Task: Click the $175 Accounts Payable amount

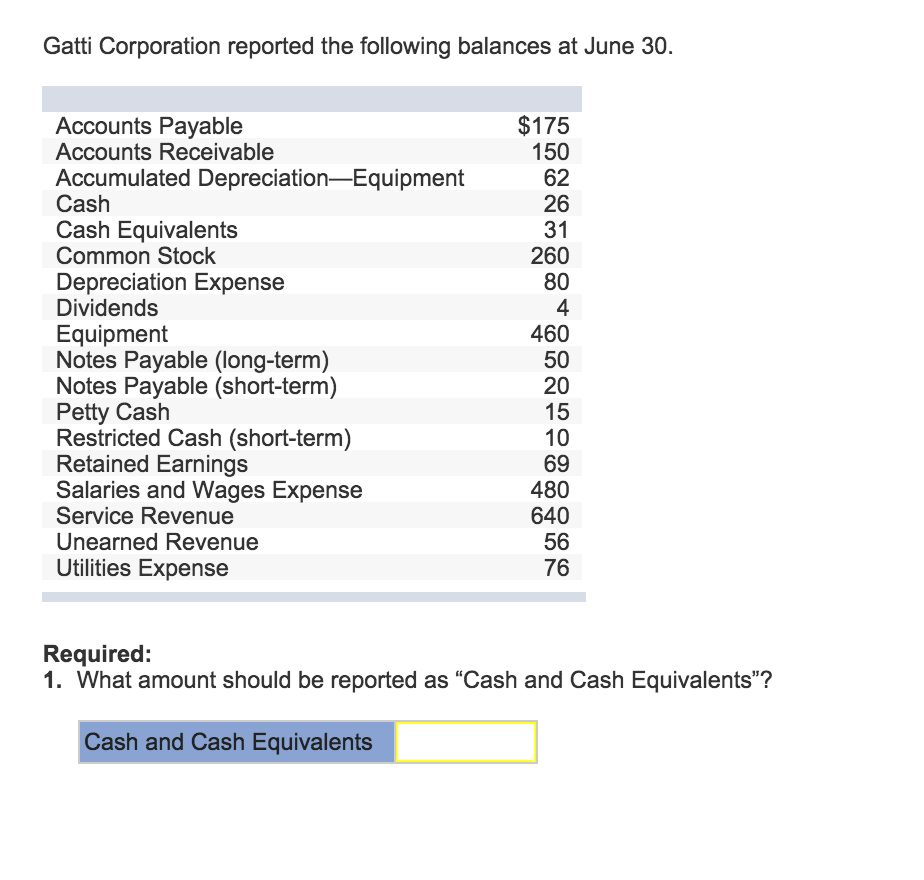Action: pyautogui.click(x=543, y=126)
